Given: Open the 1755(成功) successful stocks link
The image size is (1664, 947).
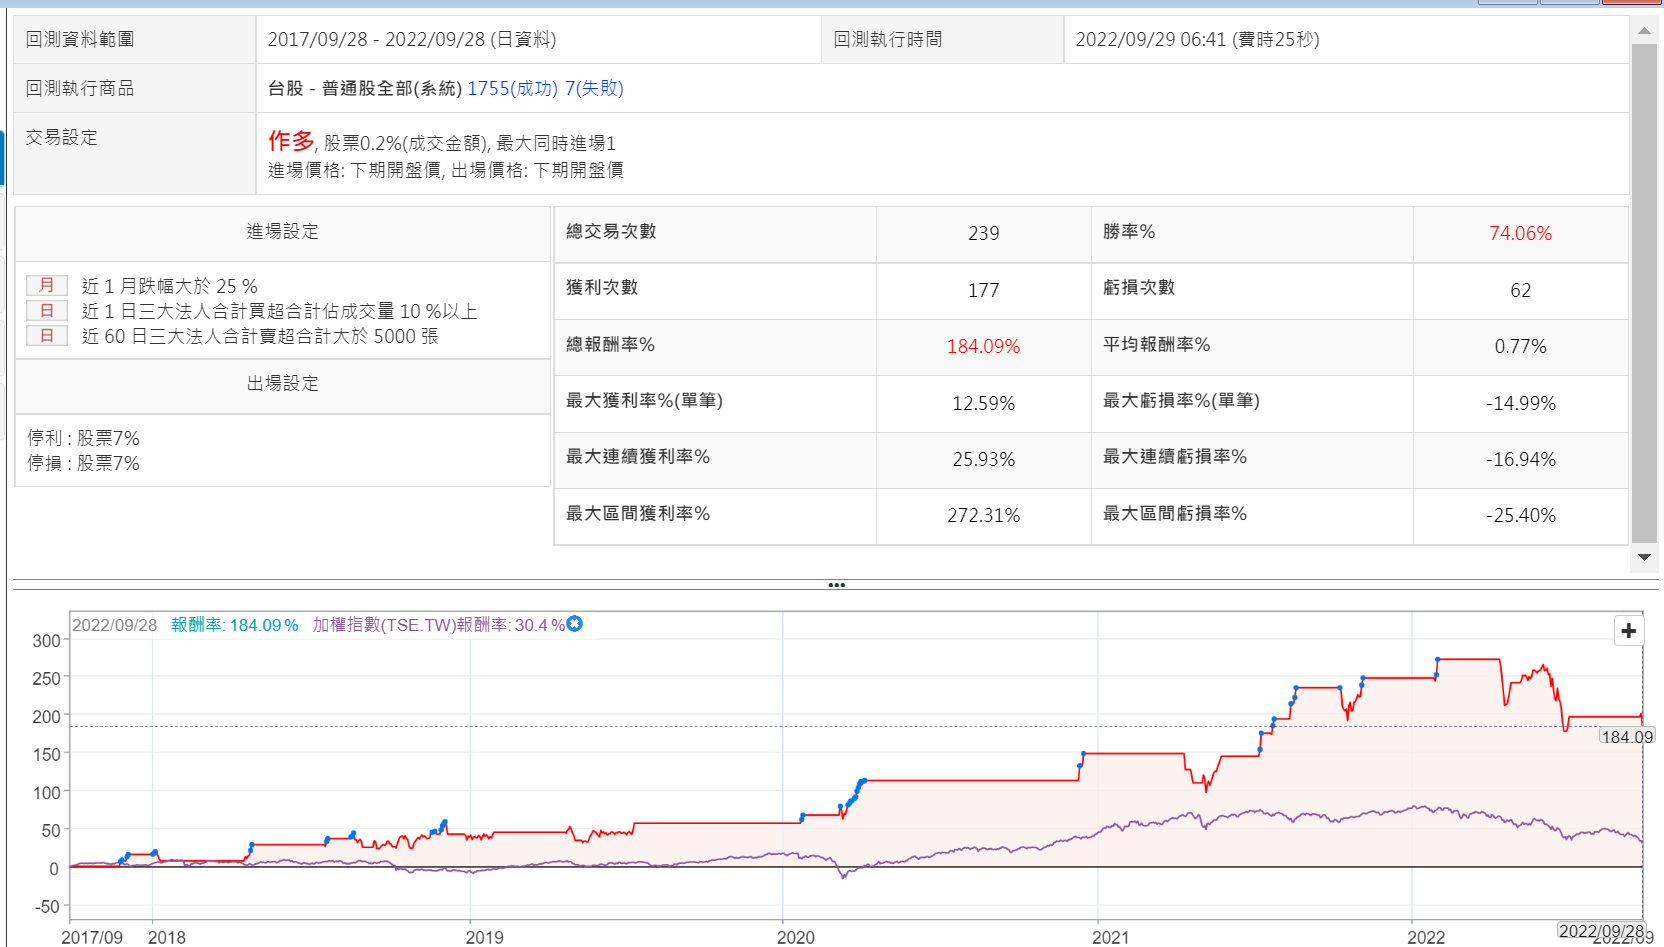Looking at the screenshot, I should coord(512,88).
